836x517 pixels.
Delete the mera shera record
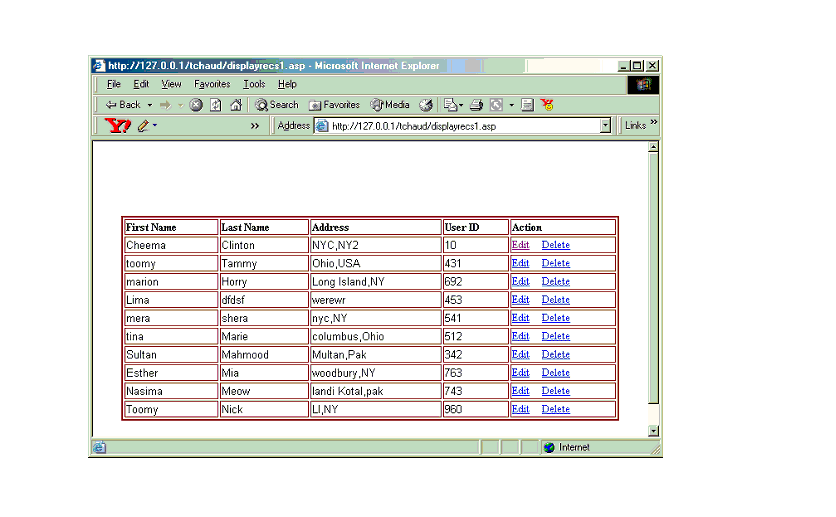(x=556, y=318)
